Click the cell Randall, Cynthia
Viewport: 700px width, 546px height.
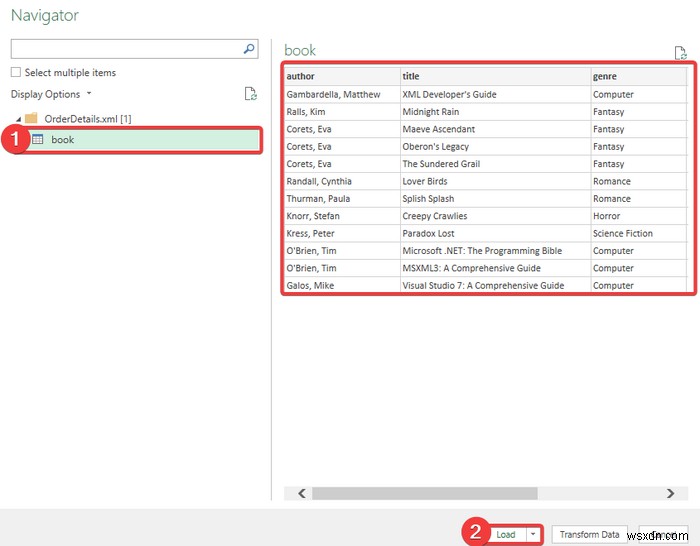pyautogui.click(x=342, y=181)
